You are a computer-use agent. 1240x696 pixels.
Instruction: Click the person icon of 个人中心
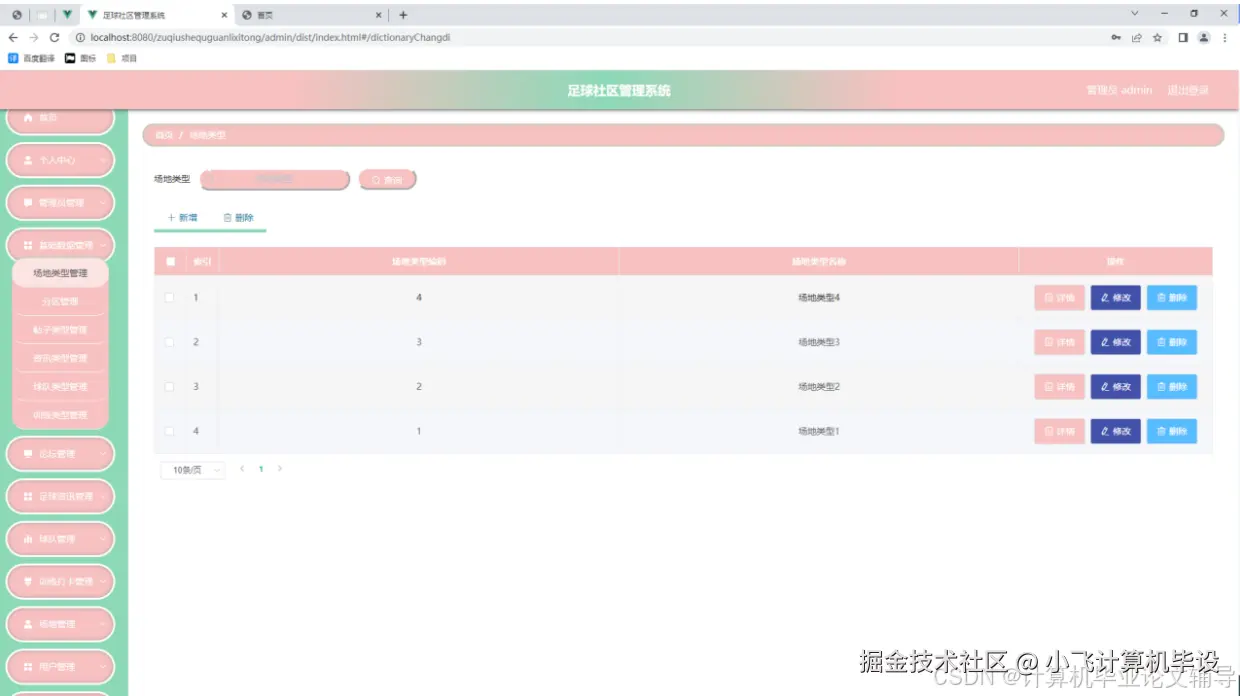pyautogui.click(x=29, y=160)
